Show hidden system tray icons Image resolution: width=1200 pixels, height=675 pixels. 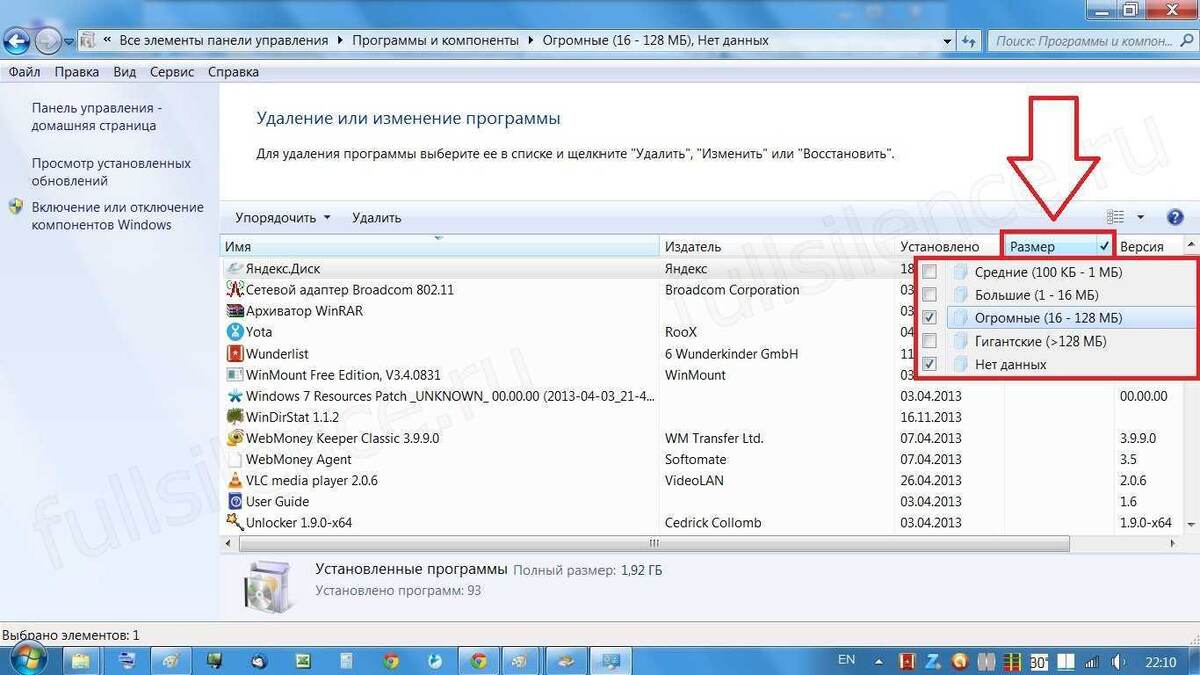coord(881,661)
